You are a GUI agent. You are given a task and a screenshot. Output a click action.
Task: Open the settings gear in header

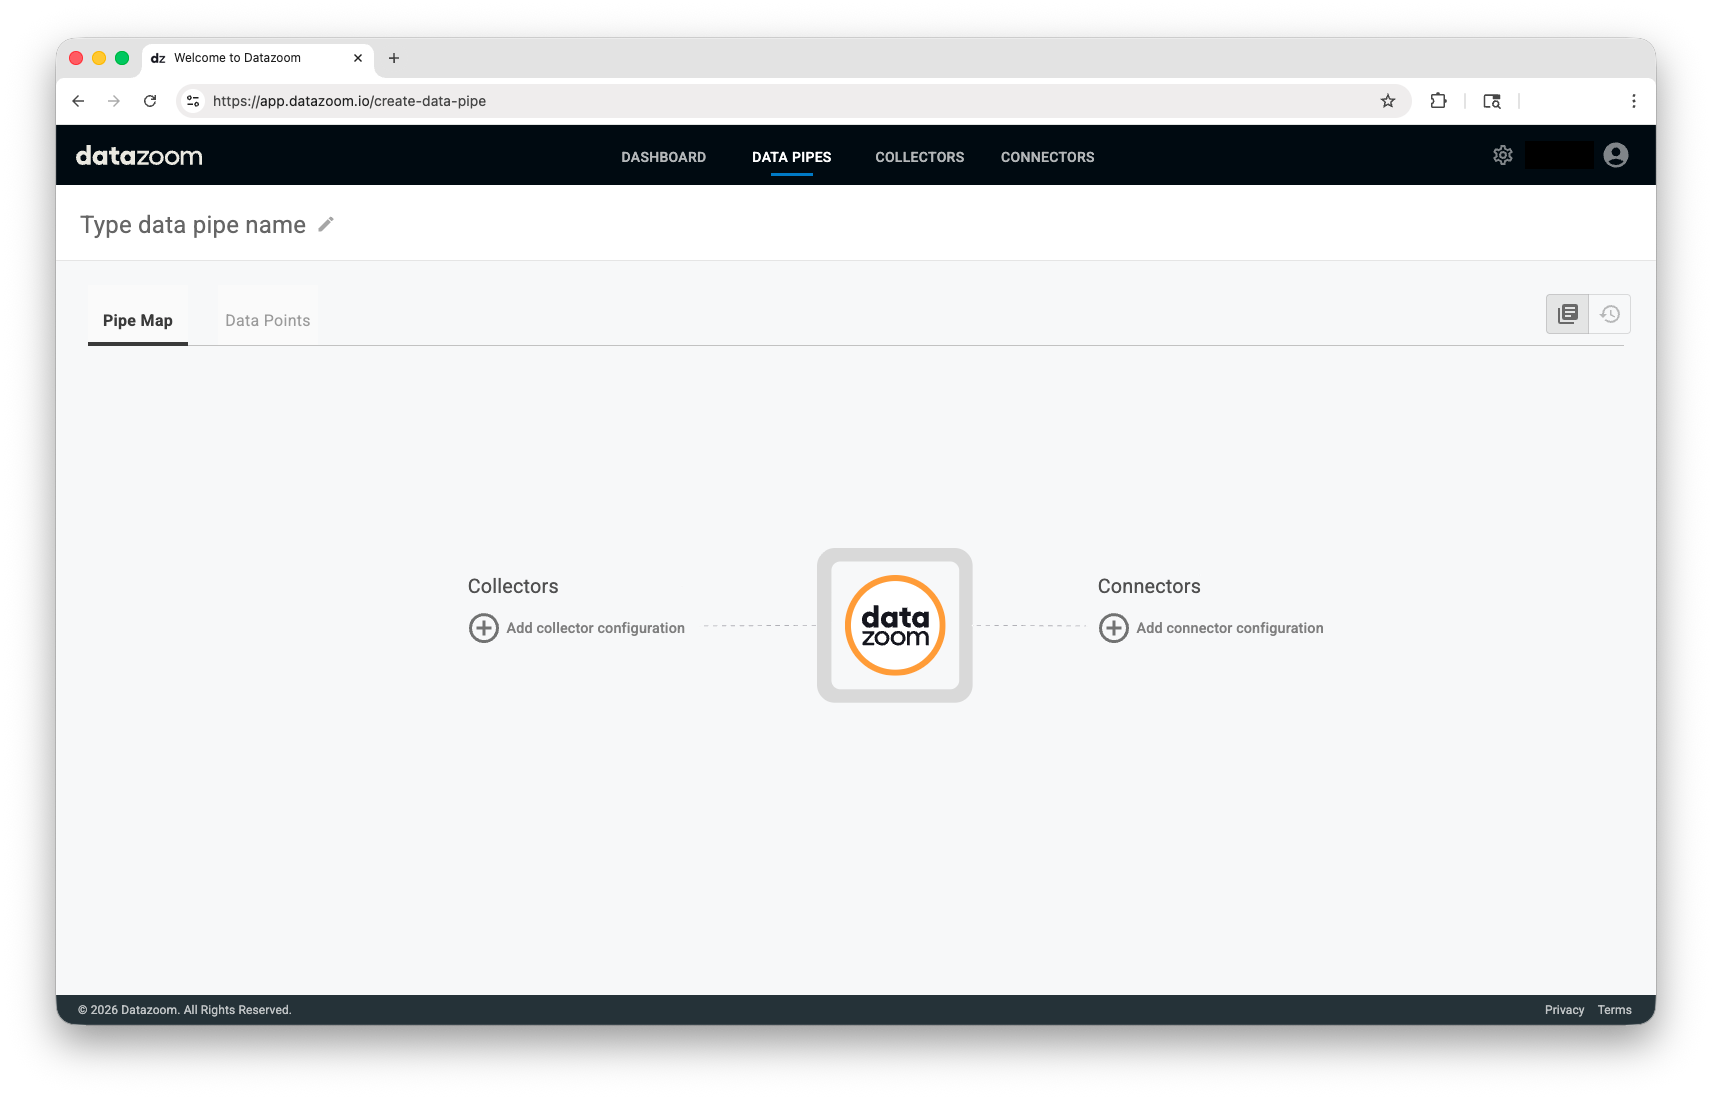click(1502, 155)
